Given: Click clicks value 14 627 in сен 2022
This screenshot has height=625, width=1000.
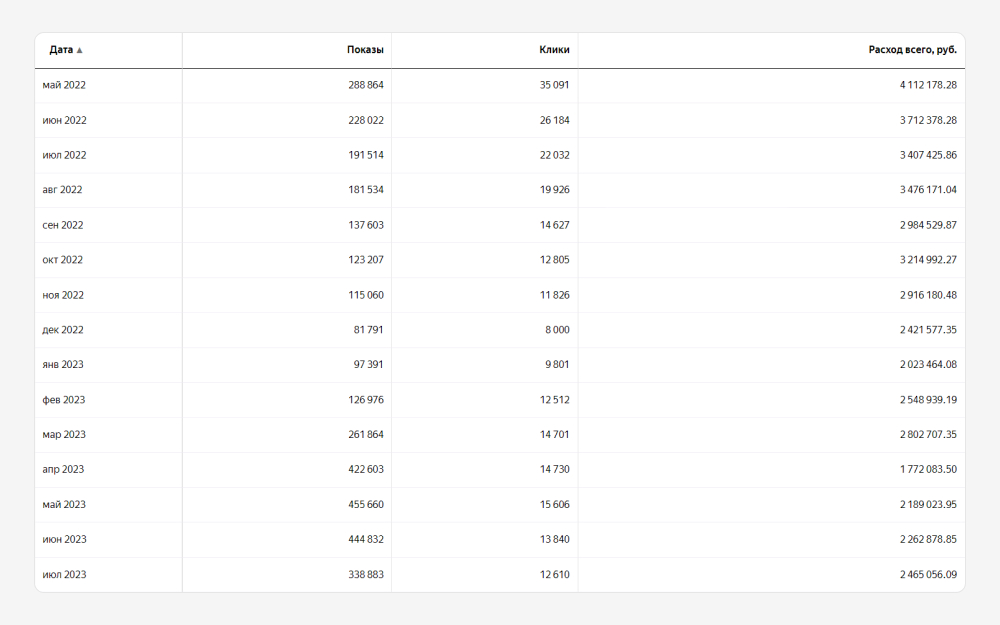Looking at the screenshot, I should coord(554,225).
